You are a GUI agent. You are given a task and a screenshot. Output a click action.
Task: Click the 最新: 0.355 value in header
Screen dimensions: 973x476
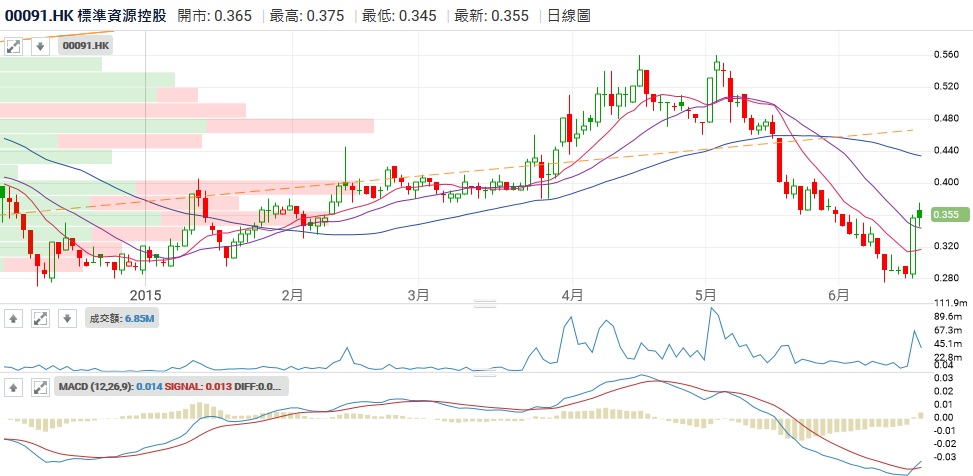(x=495, y=16)
